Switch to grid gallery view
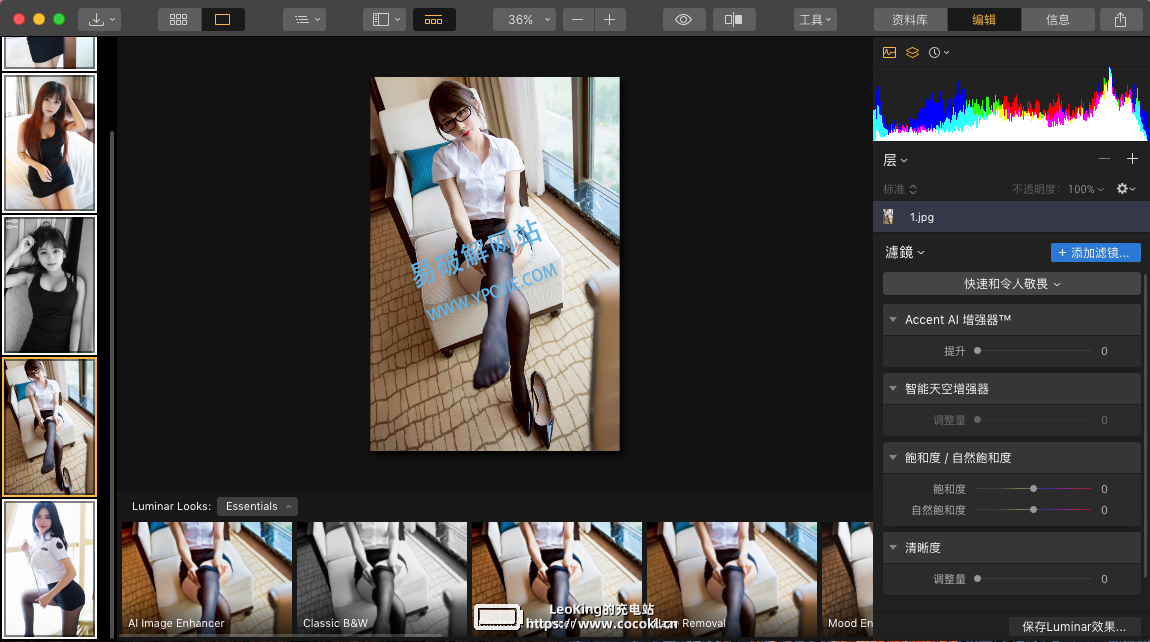Viewport: 1150px width, 642px height. click(x=178, y=20)
